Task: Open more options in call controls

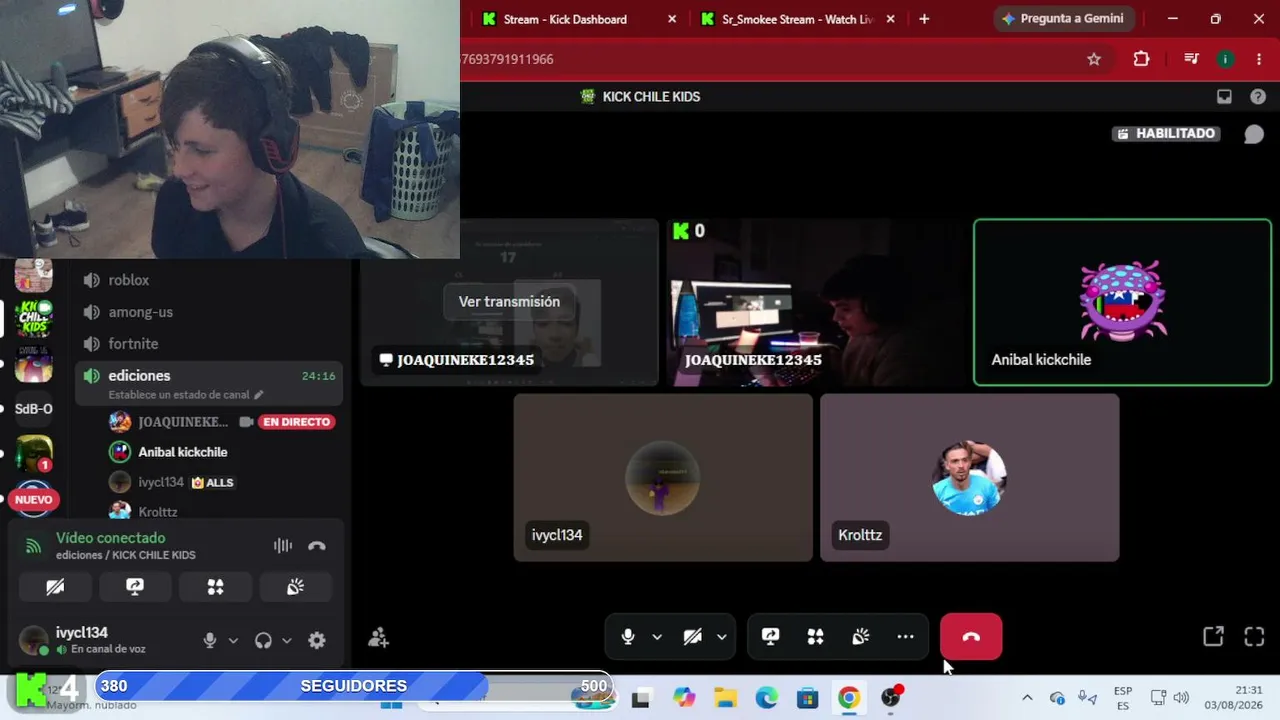Action: click(x=905, y=637)
